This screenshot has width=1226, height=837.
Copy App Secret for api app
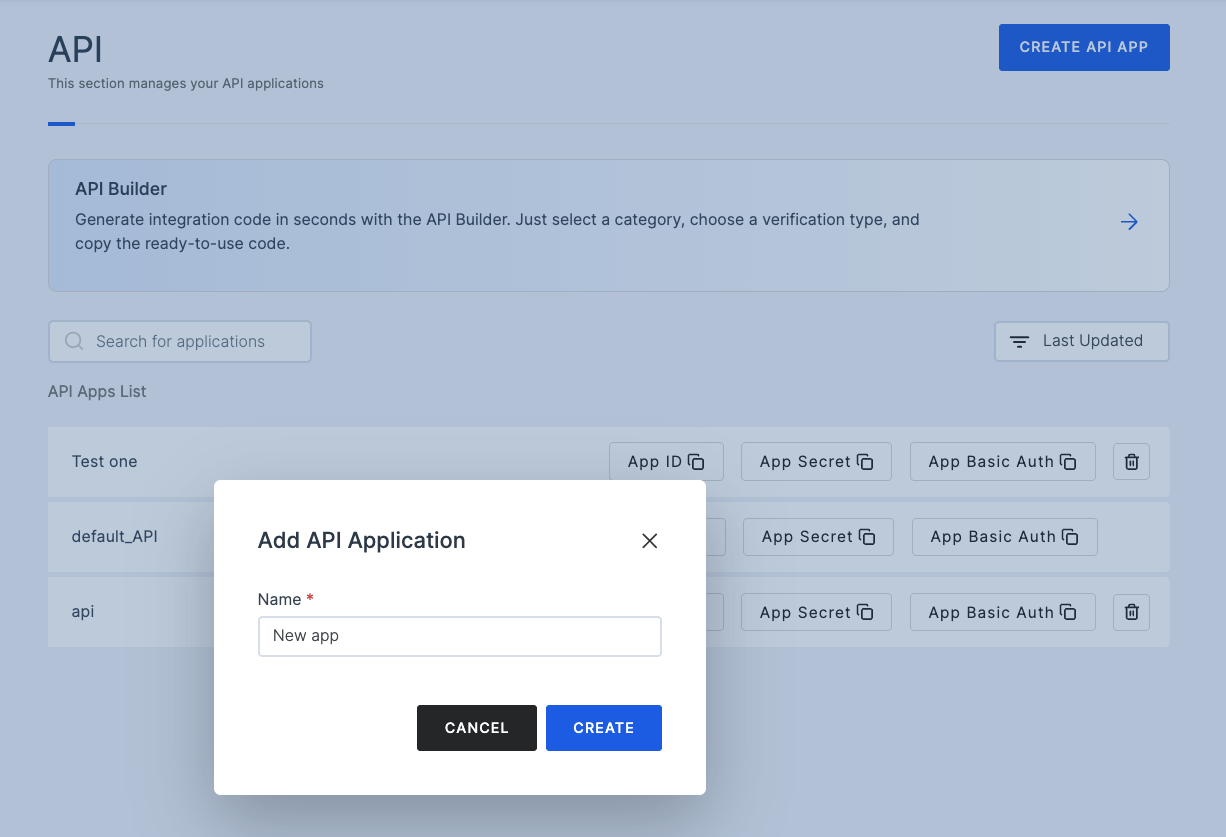coord(816,613)
